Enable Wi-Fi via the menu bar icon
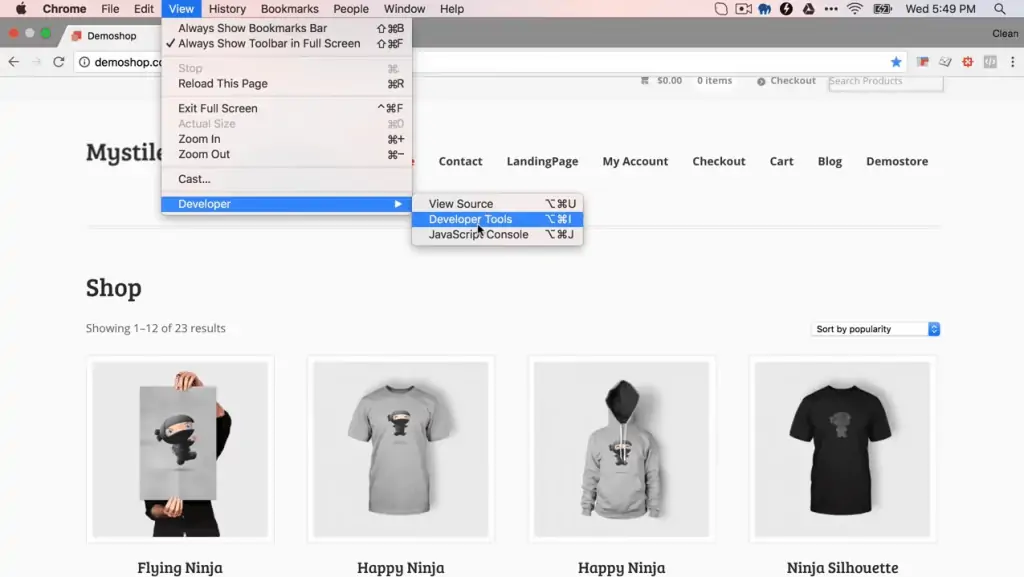The height and width of the screenshot is (577, 1024). tap(854, 8)
